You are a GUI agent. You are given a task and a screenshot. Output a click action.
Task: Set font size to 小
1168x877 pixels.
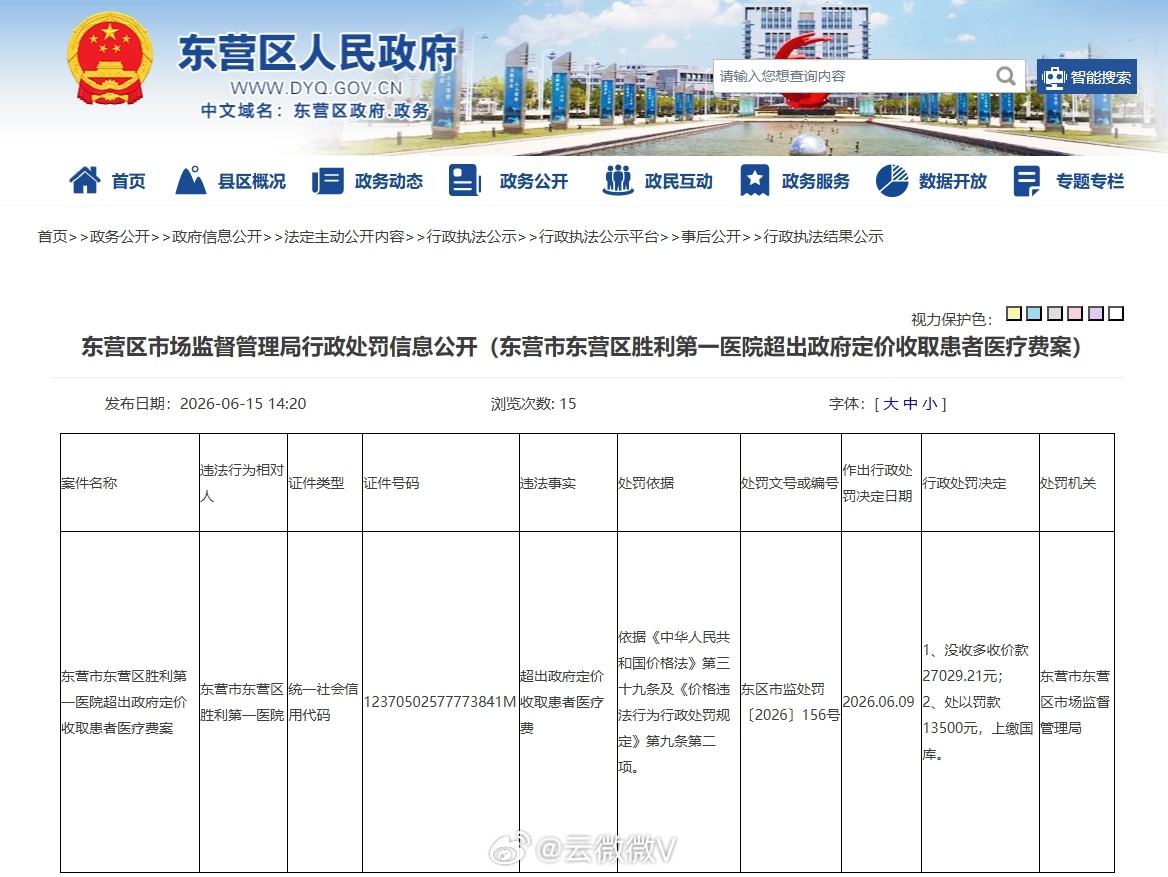930,404
